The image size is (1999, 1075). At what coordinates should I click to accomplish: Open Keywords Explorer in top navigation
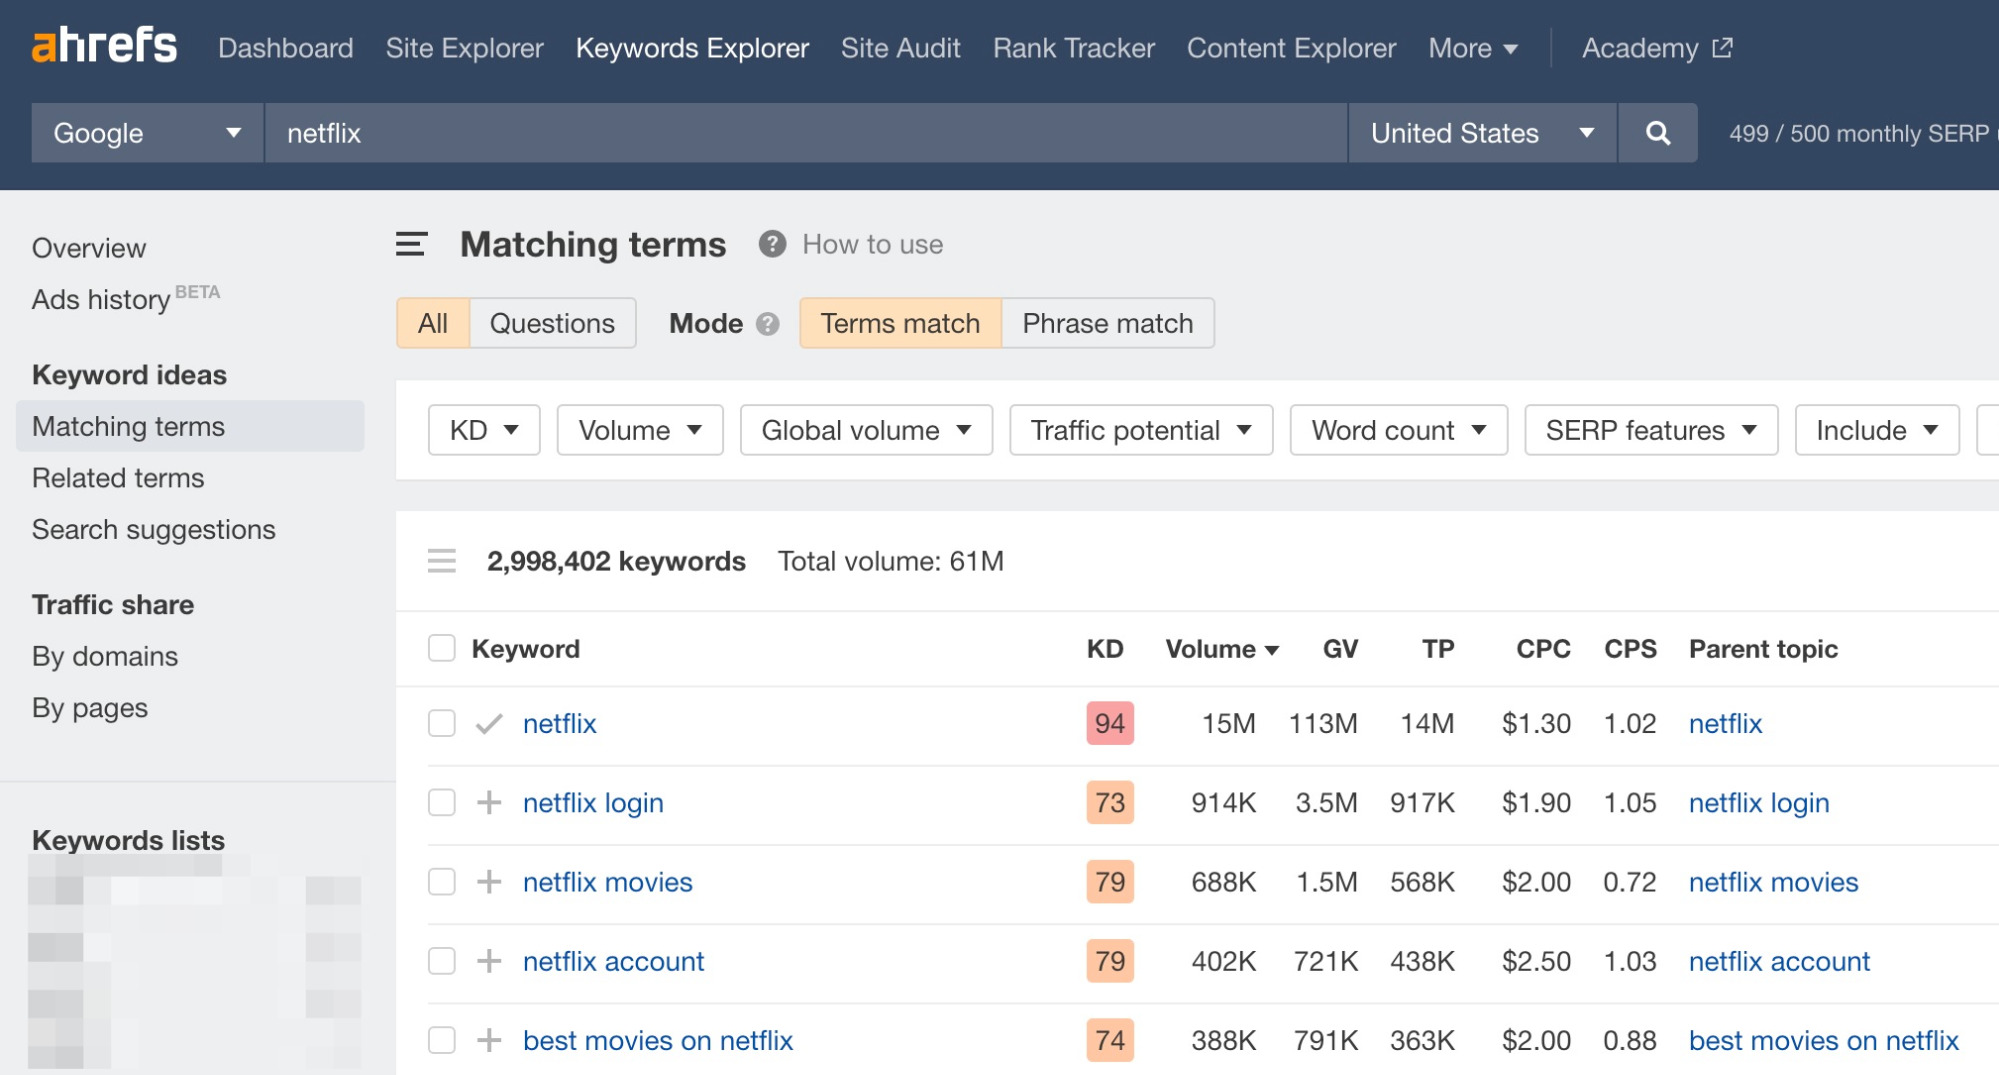pos(692,48)
